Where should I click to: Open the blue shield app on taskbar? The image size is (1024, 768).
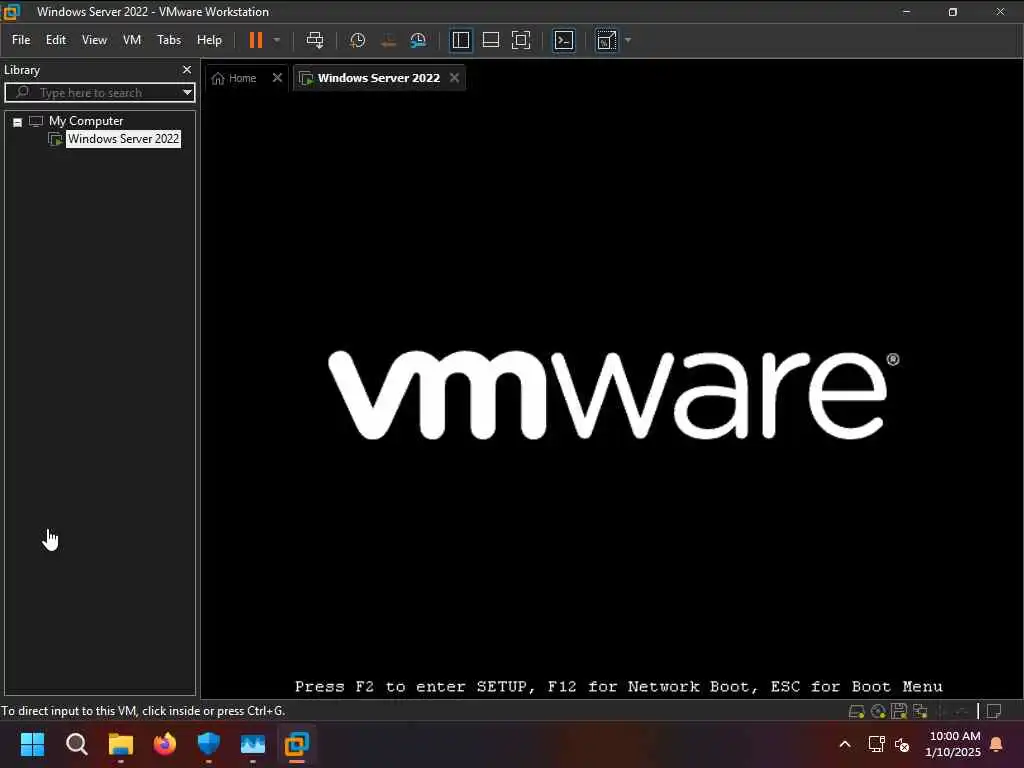[208, 744]
